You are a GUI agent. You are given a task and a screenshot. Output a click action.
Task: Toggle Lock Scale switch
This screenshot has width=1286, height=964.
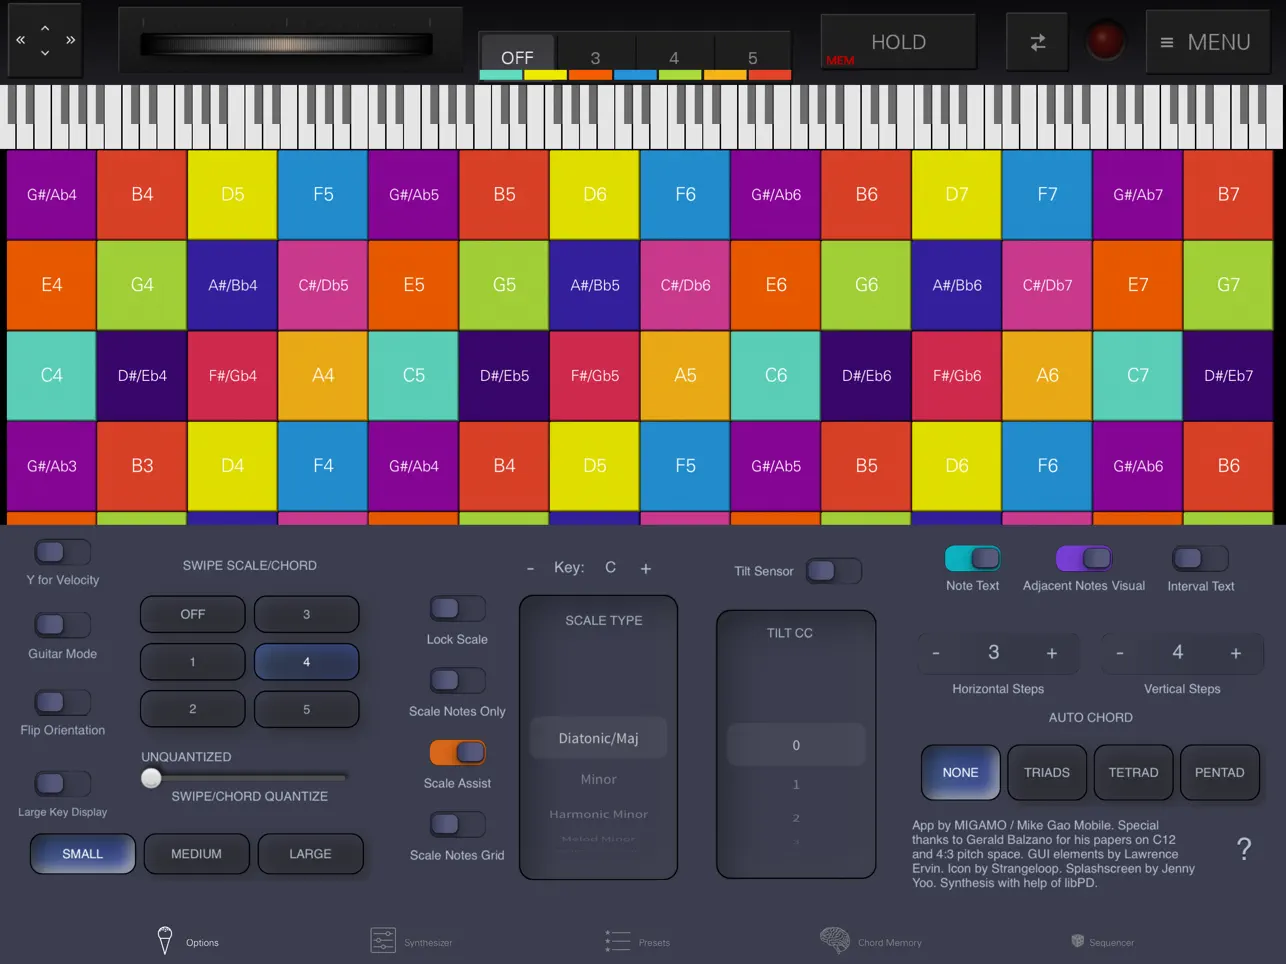click(x=457, y=609)
